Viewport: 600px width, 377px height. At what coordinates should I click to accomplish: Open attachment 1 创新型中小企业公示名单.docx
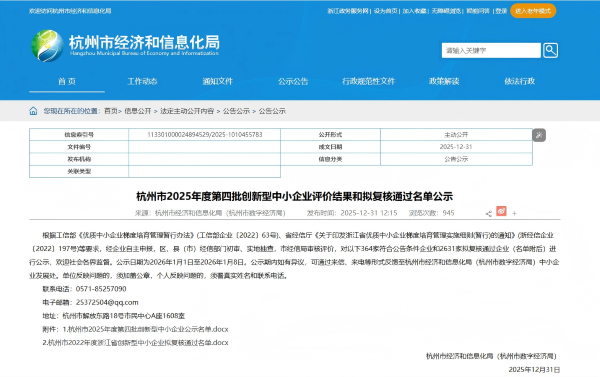pos(145,329)
